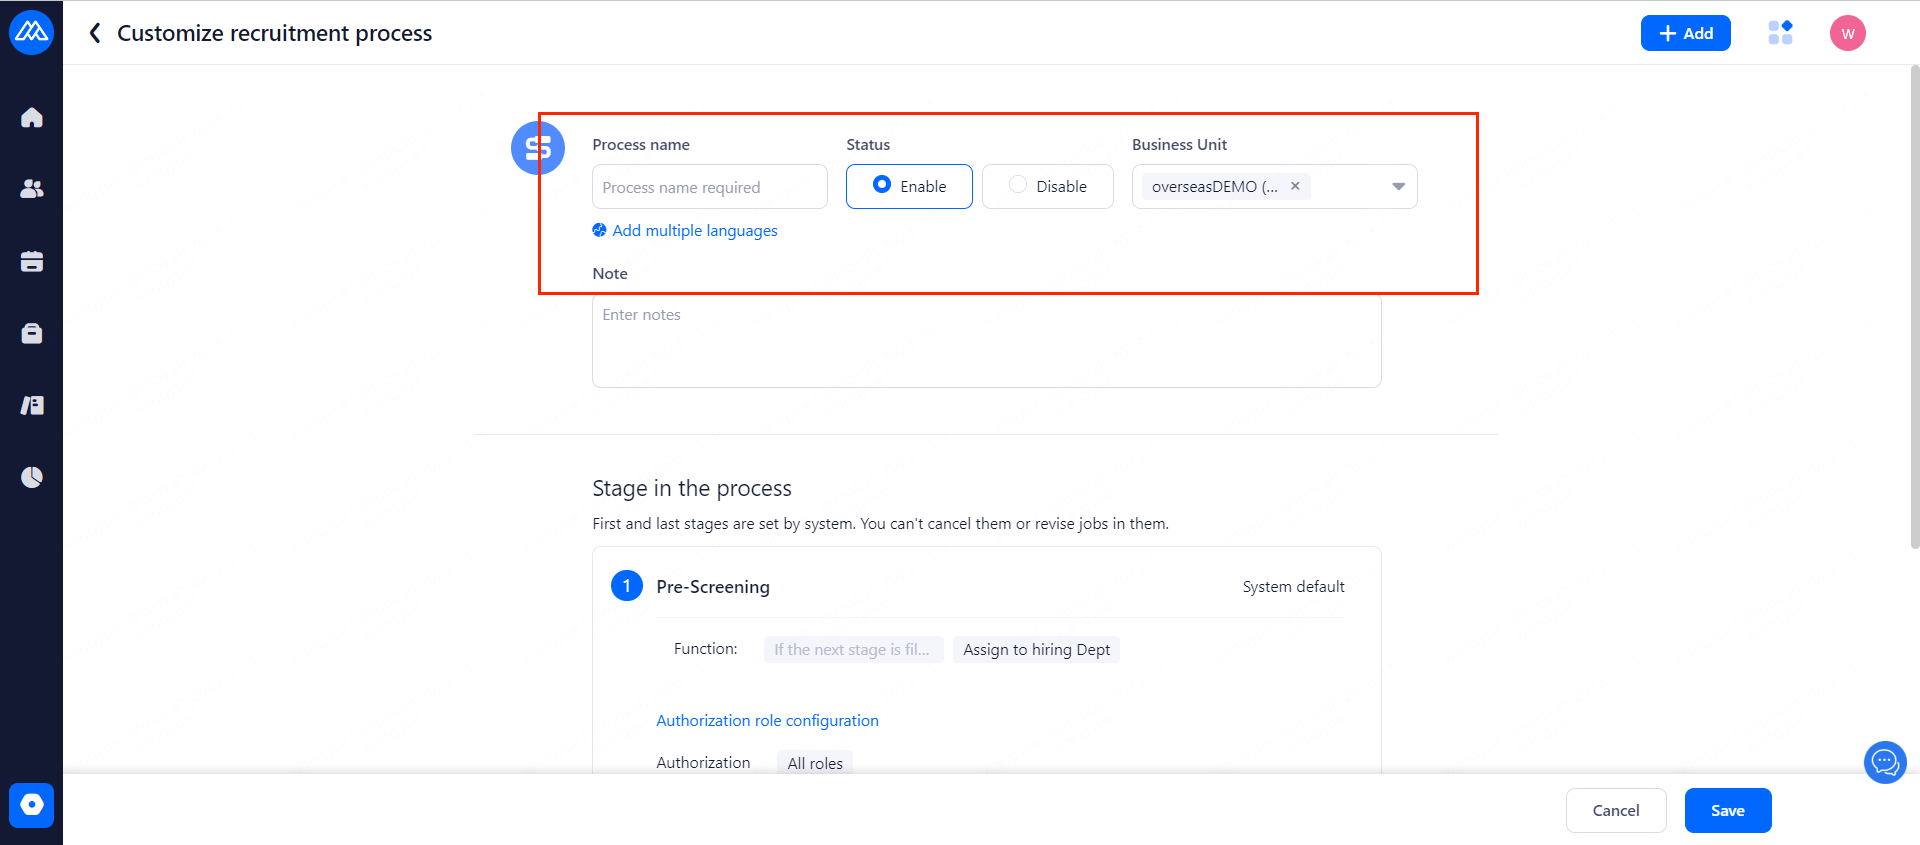Click the back arrow chevron
1920x845 pixels.
[95, 33]
